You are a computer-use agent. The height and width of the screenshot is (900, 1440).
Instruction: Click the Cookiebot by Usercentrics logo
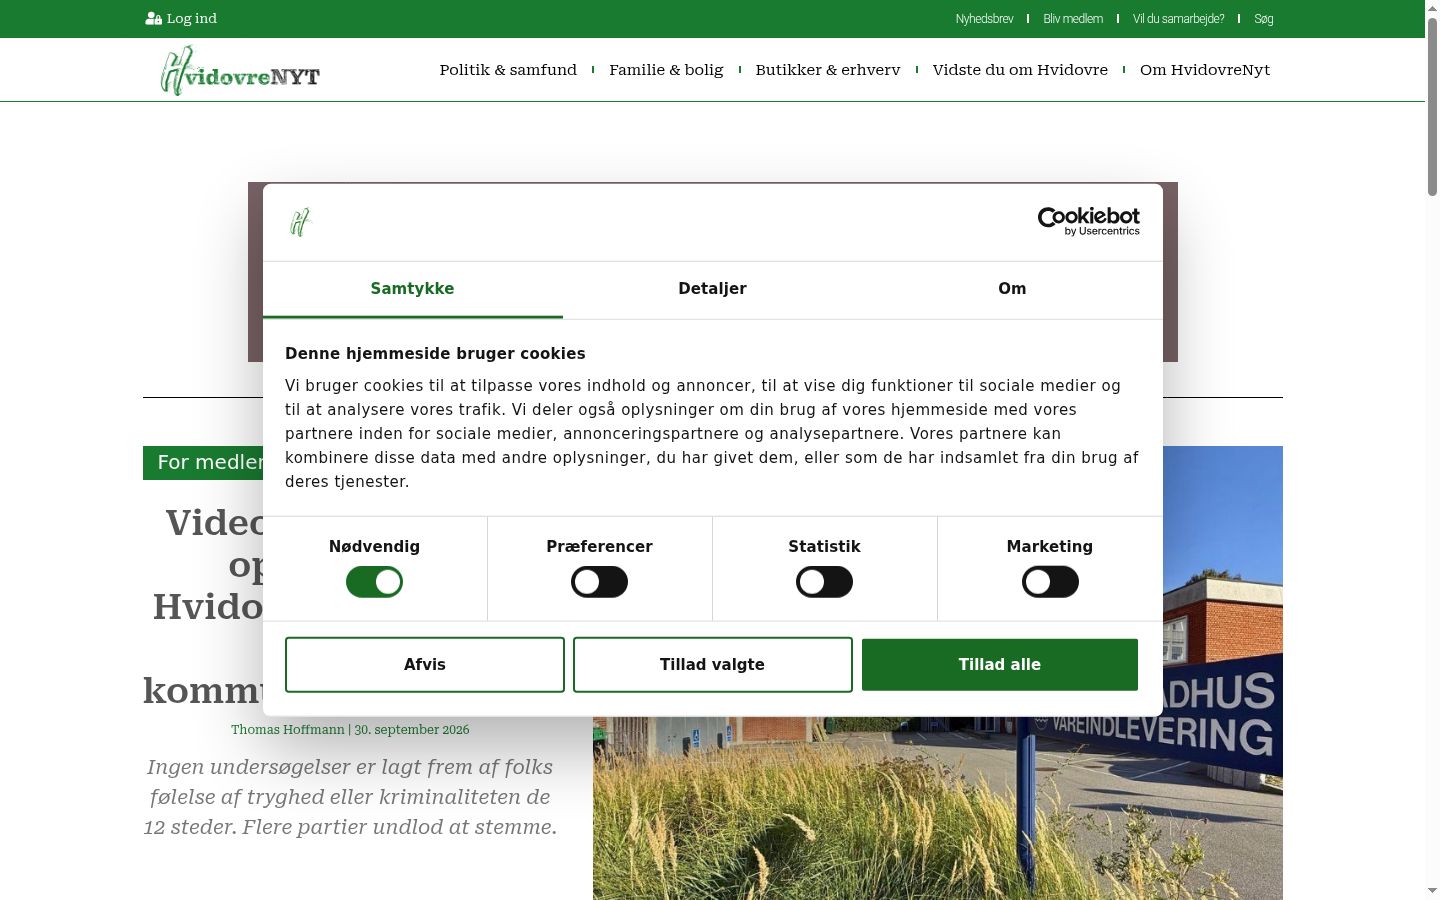(x=1088, y=221)
